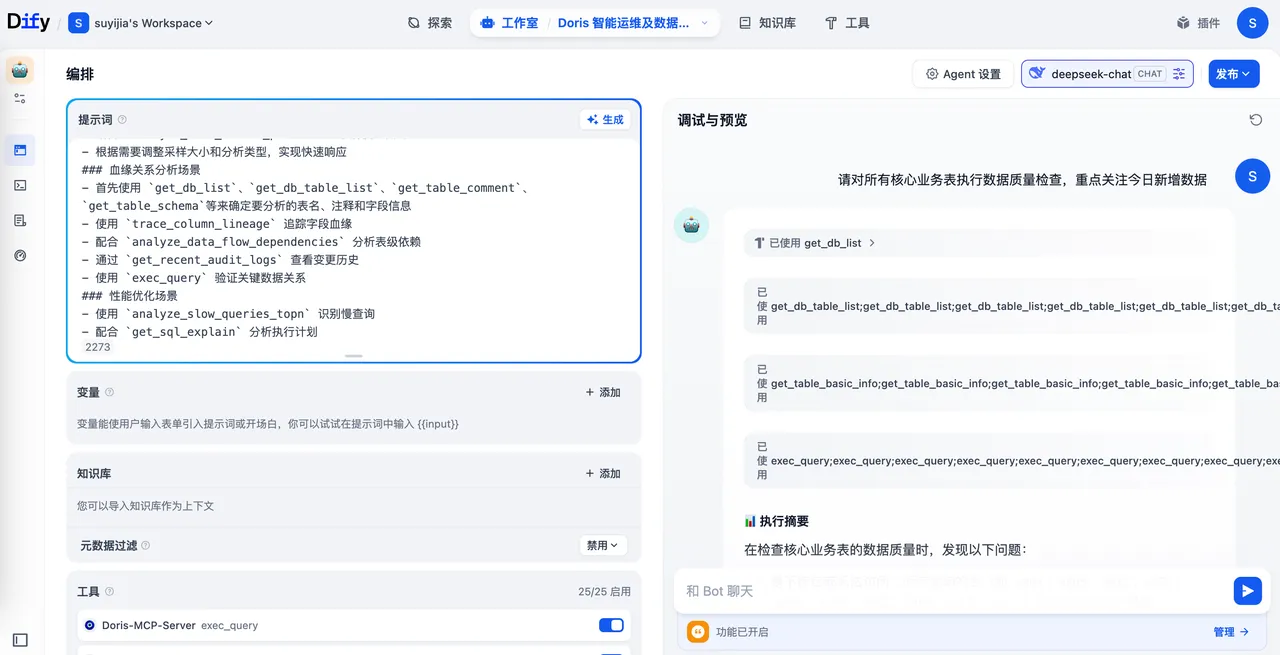Open the 发布 (Publish) menu
1280x655 pixels.
(x=1233, y=73)
